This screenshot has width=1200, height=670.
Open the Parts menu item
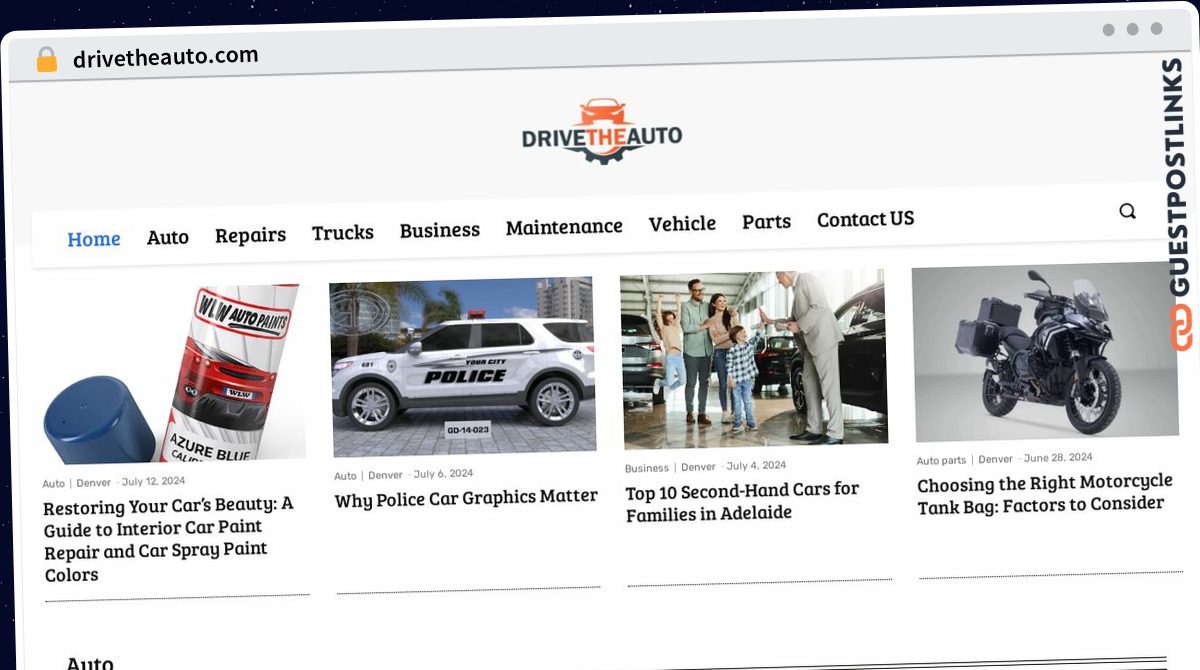coord(766,222)
